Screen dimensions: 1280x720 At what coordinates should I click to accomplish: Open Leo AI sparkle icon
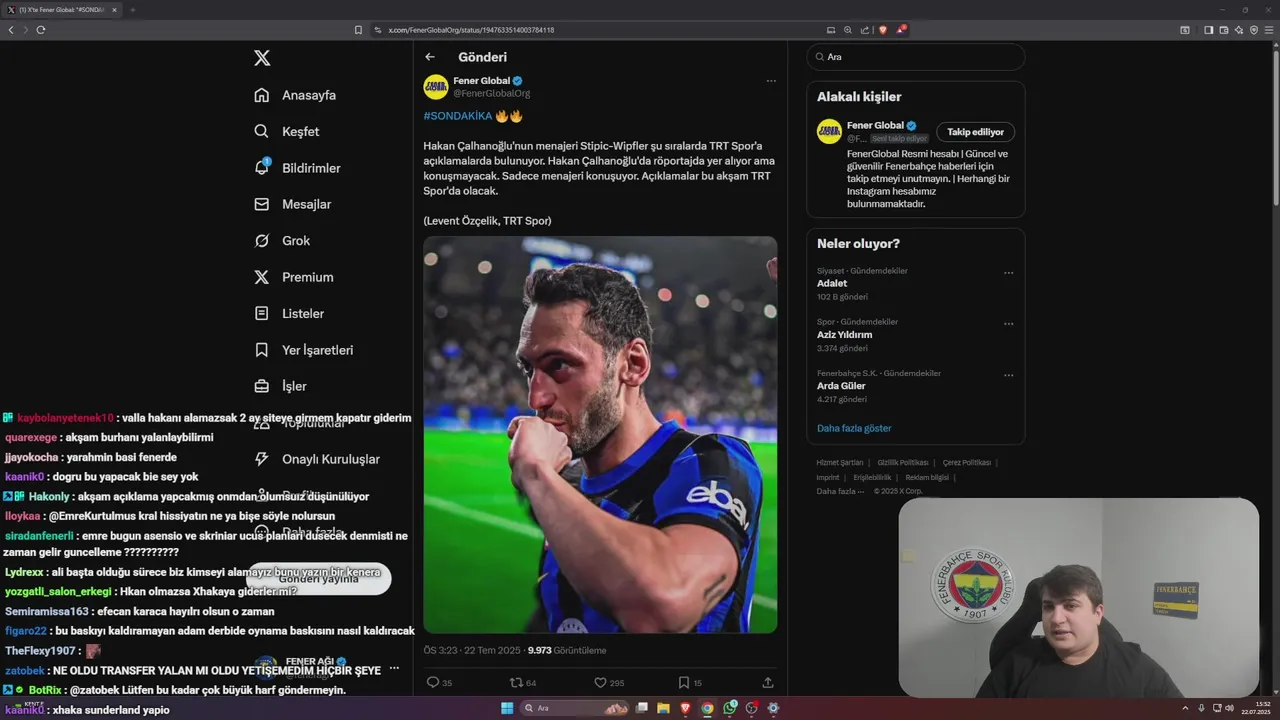[x=1239, y=30]
